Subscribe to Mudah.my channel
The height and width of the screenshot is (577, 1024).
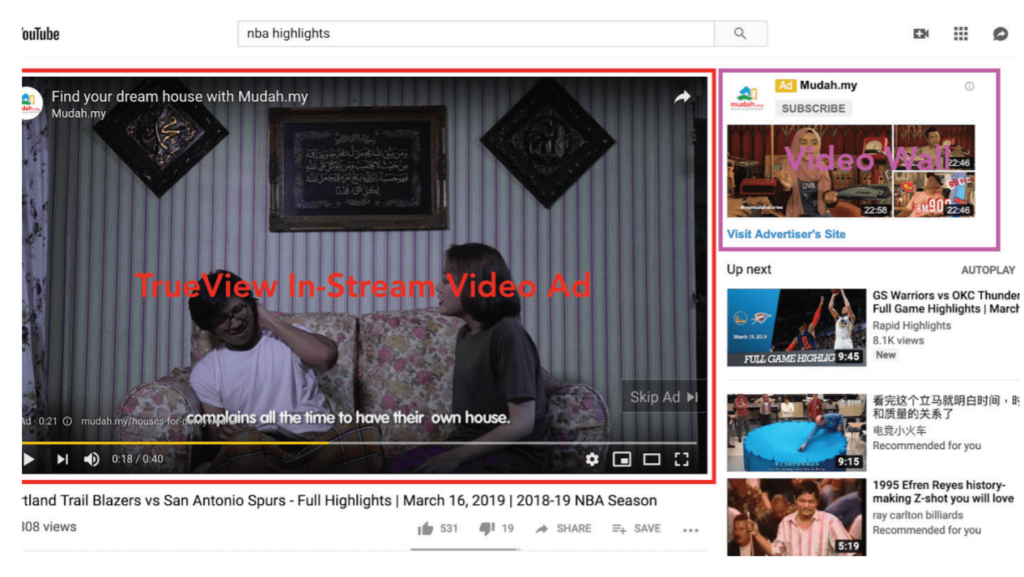[x=813, y=108]
